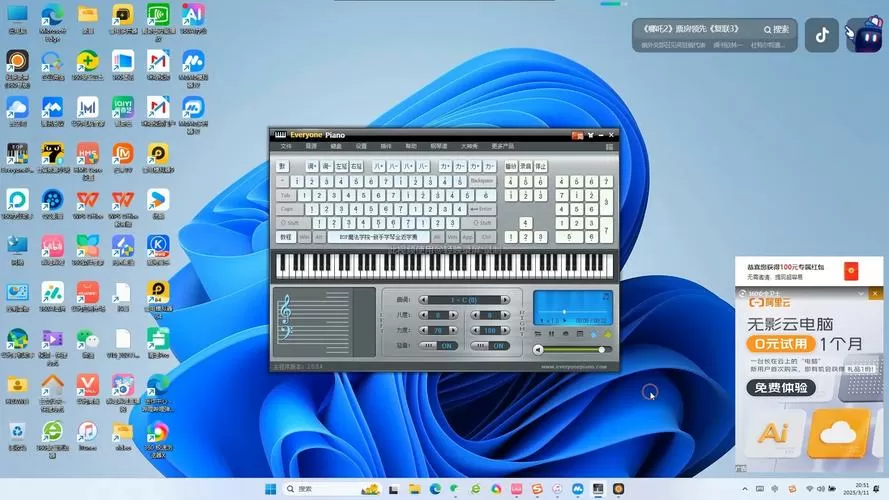This screenshot has width=889, height=500.
Task: Click the 右延 right sustain button
Action: tap(356, 166)
